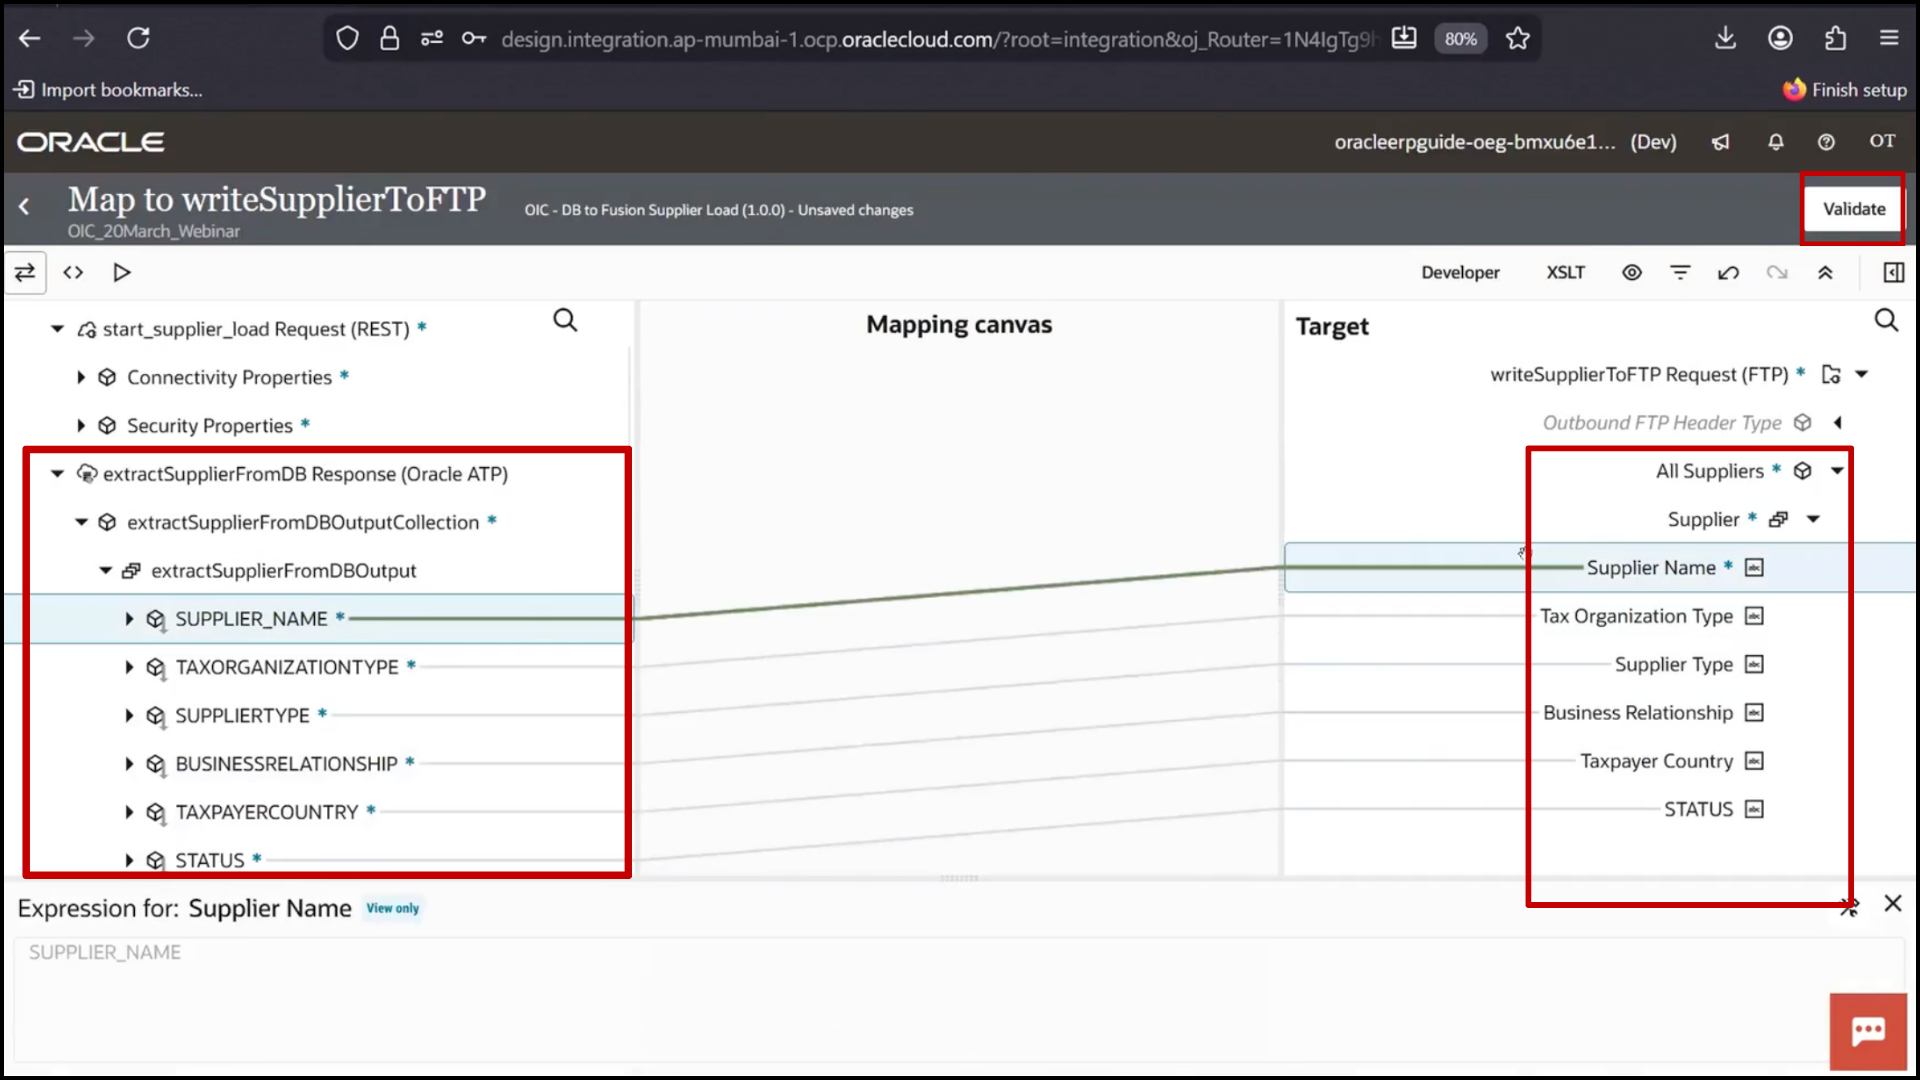Close the expression panel
Screen dimensions: 1920x1080
click(1893, 904)
